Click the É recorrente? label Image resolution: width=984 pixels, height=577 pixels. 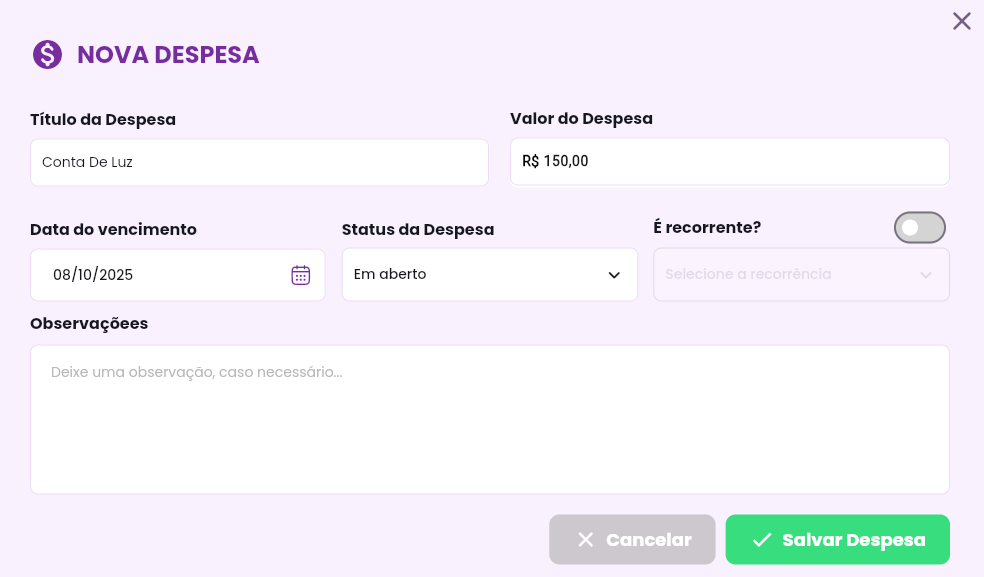click(707, 227)
